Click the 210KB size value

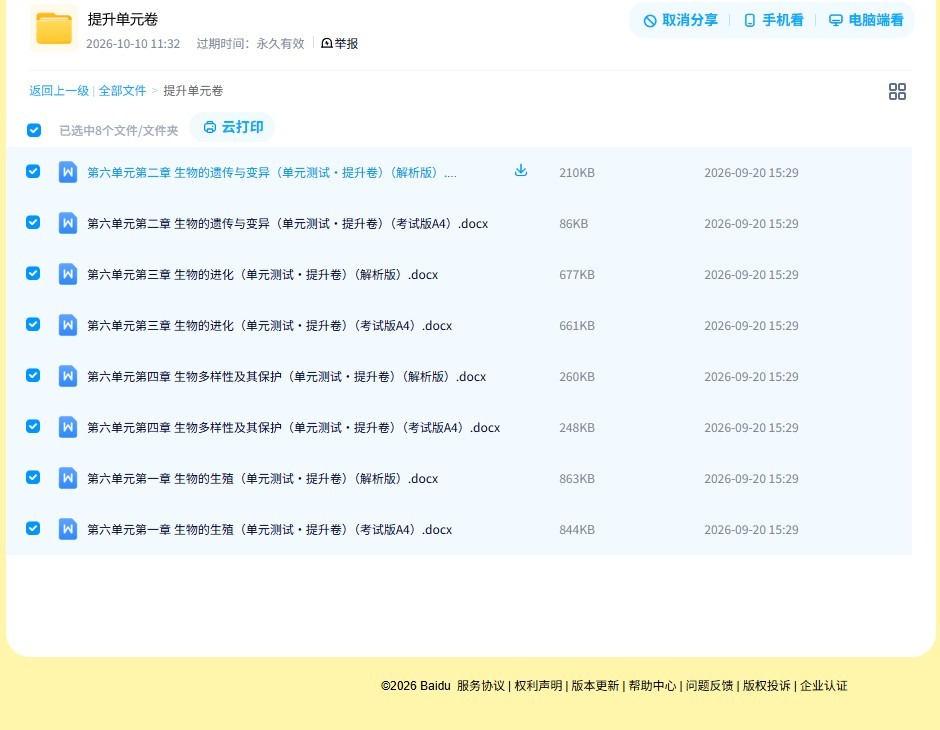577,173
